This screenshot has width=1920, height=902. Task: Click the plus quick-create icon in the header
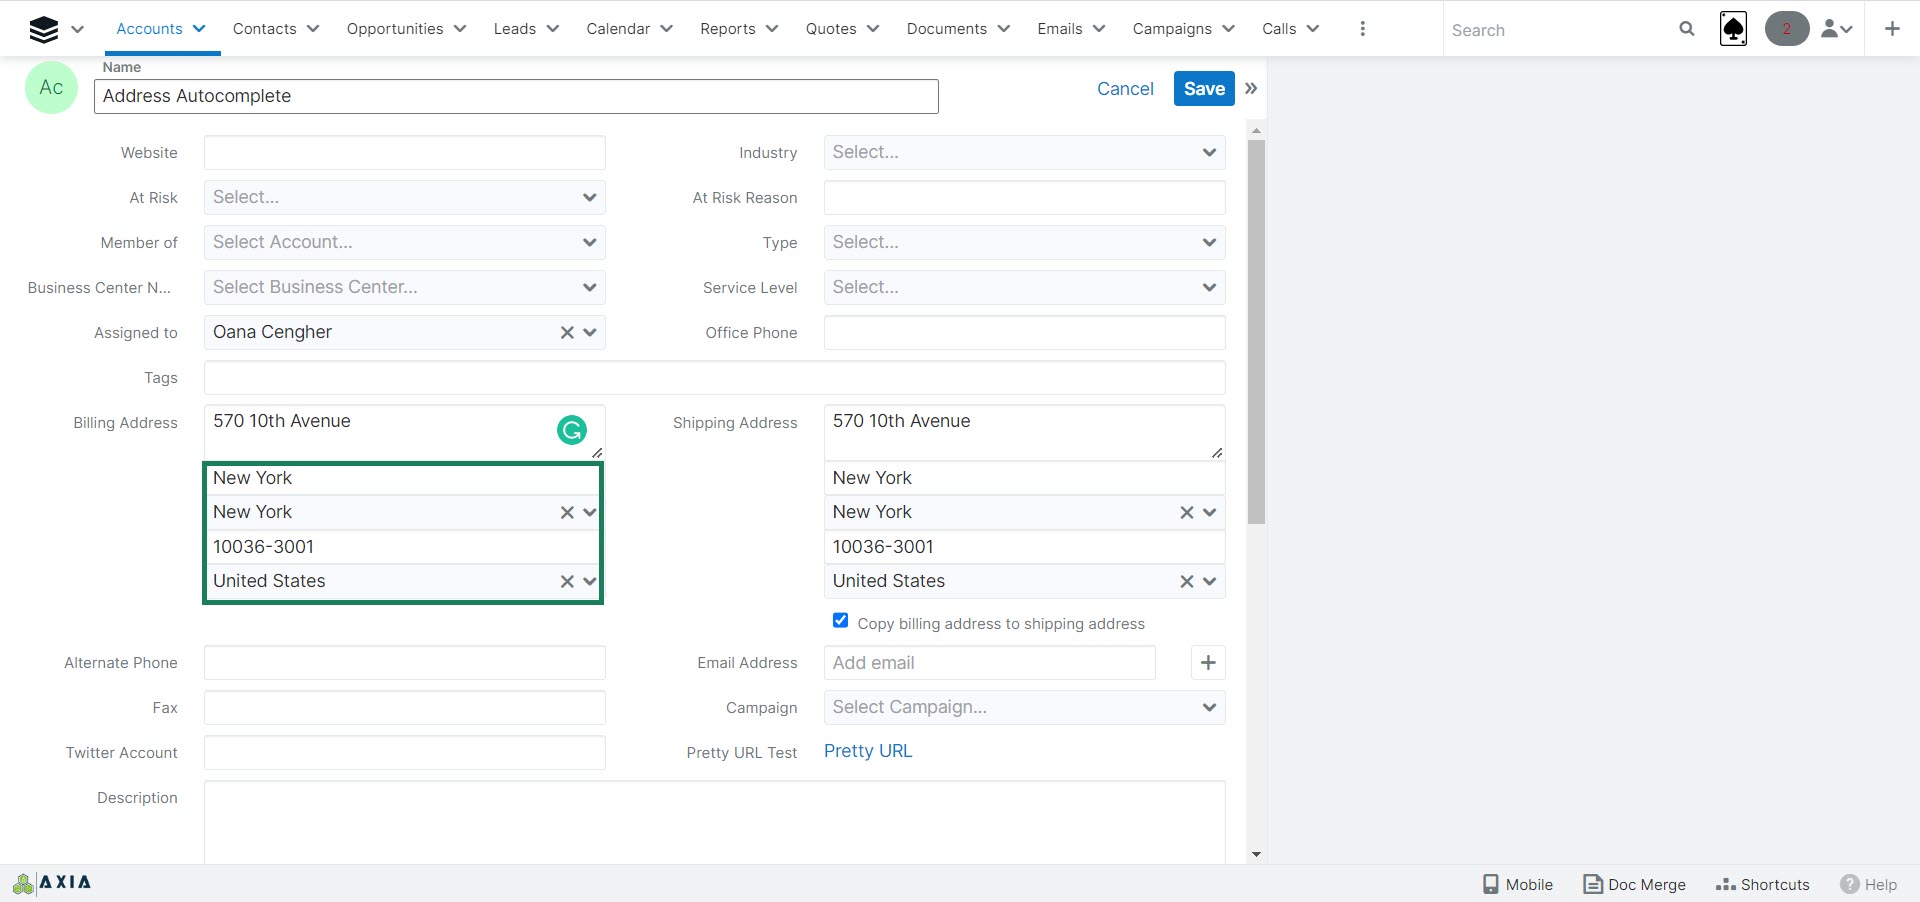tap(1892, 29)
